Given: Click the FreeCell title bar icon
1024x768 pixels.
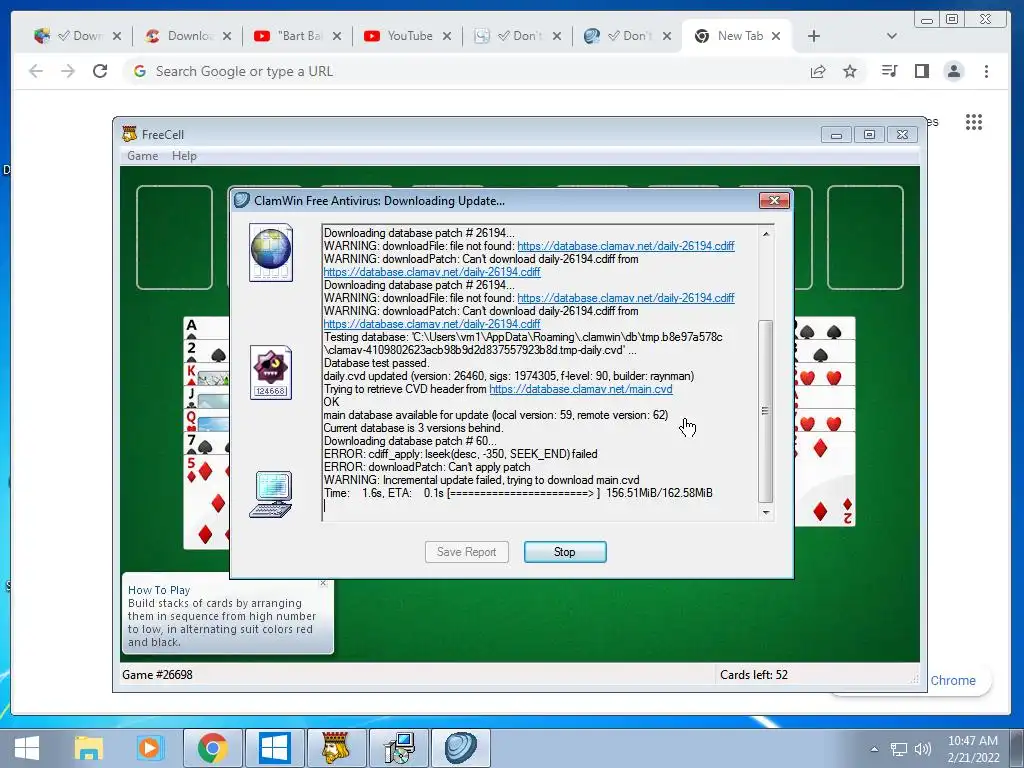Looking at the screenshot, I should pyautogui.click(x=129, y=134).
